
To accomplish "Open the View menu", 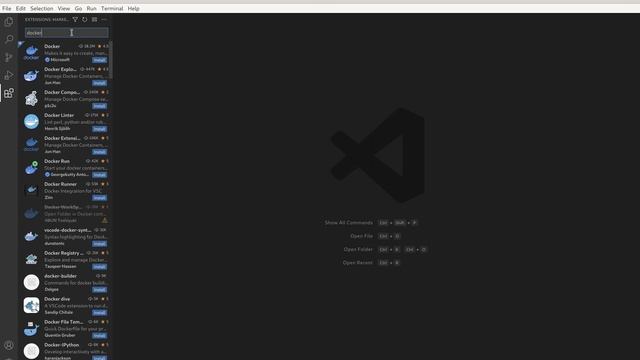I will [64, 8].
